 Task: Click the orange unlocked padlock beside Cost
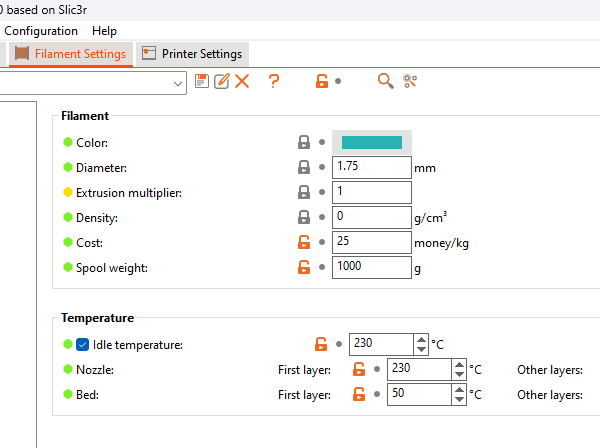click(x=304, y=242)
